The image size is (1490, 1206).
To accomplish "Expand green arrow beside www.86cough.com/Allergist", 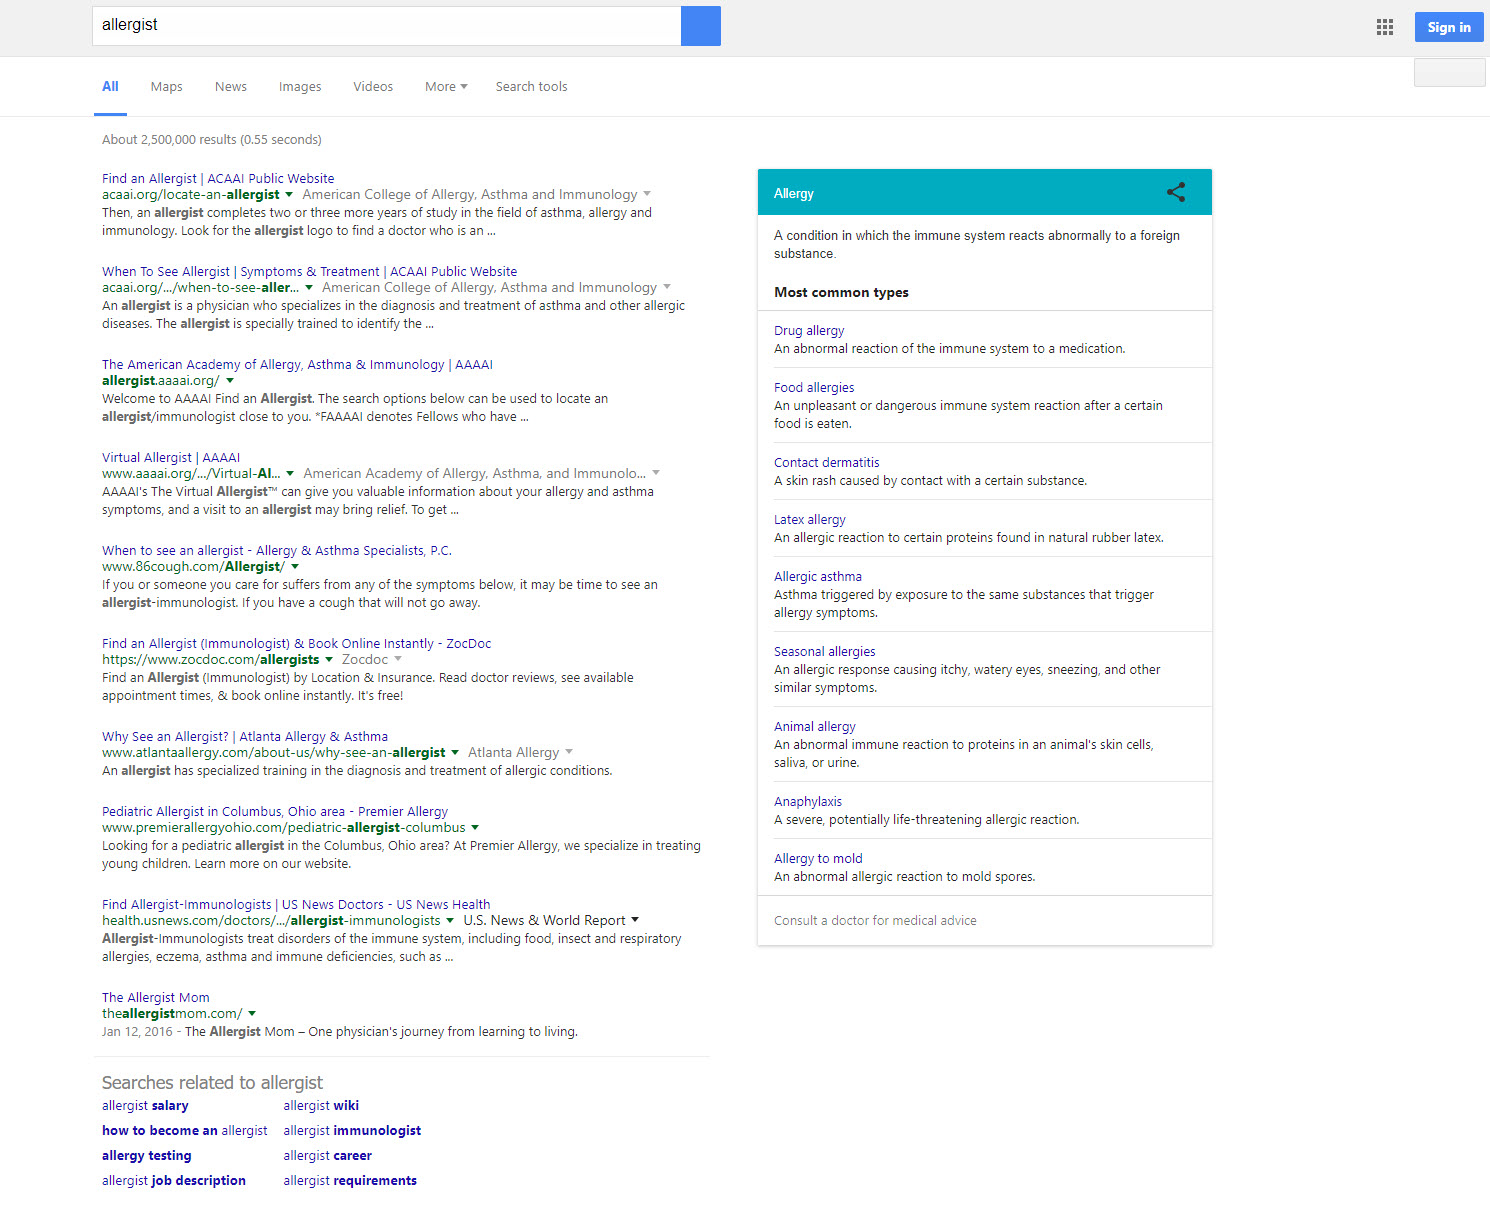I will point(295,567).
